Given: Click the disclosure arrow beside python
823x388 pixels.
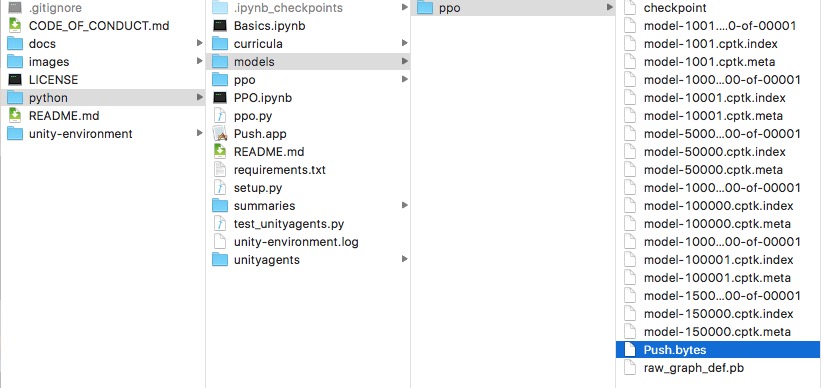Looking at the screenshot, I should [199, 97].
